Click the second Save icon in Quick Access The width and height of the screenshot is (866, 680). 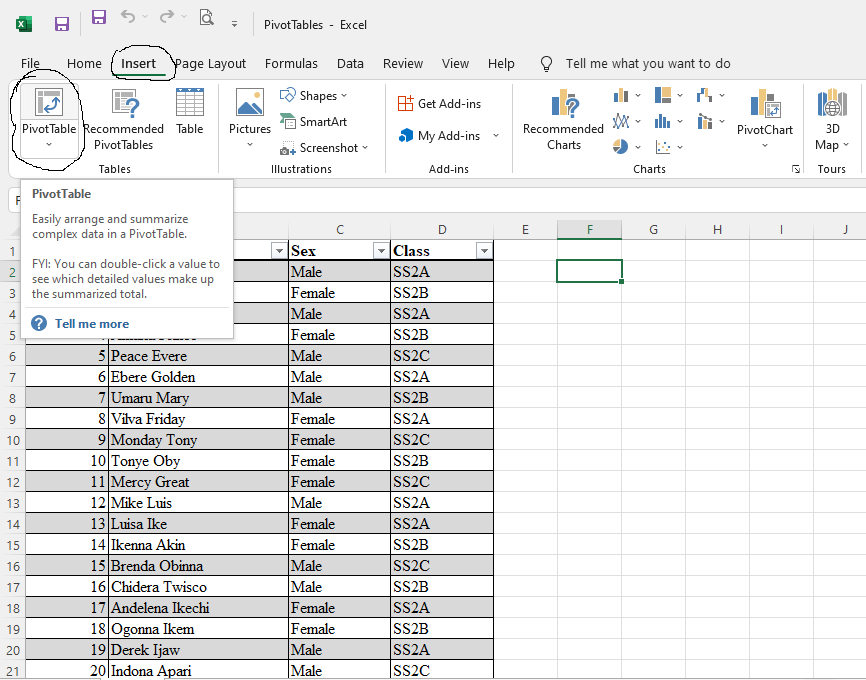coord(99,17)
